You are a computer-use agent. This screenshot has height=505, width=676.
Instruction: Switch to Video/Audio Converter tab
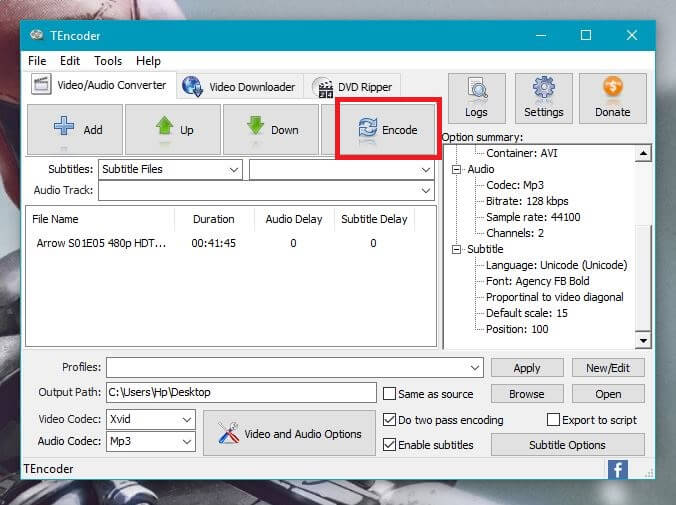coord(100,85)
